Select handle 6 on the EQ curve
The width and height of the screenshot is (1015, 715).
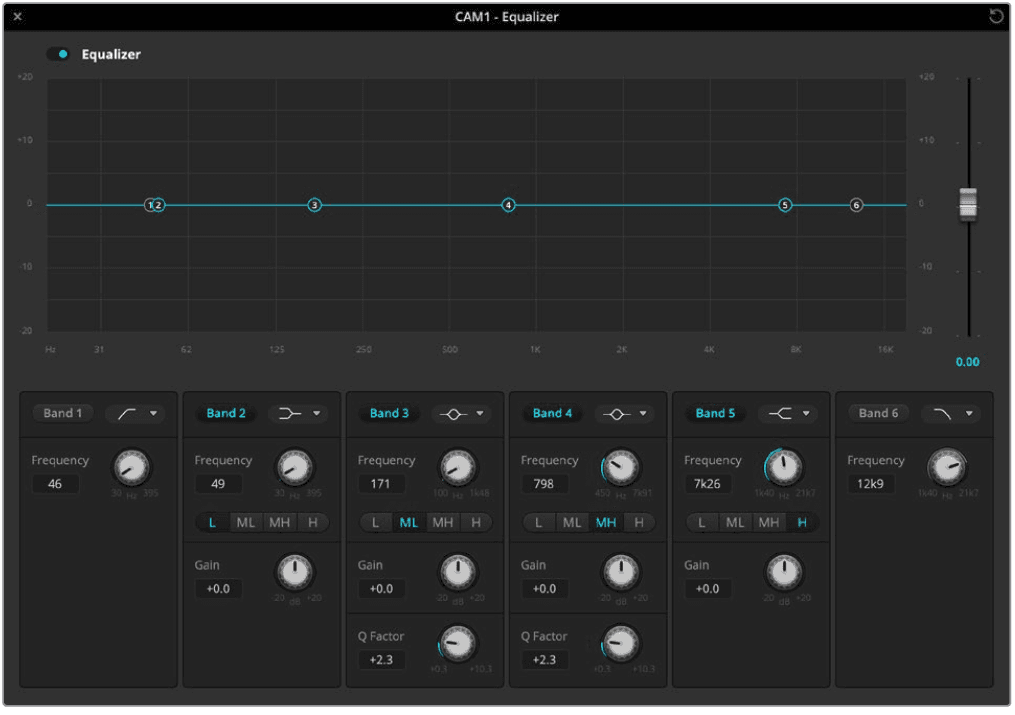tap(856, 205)
